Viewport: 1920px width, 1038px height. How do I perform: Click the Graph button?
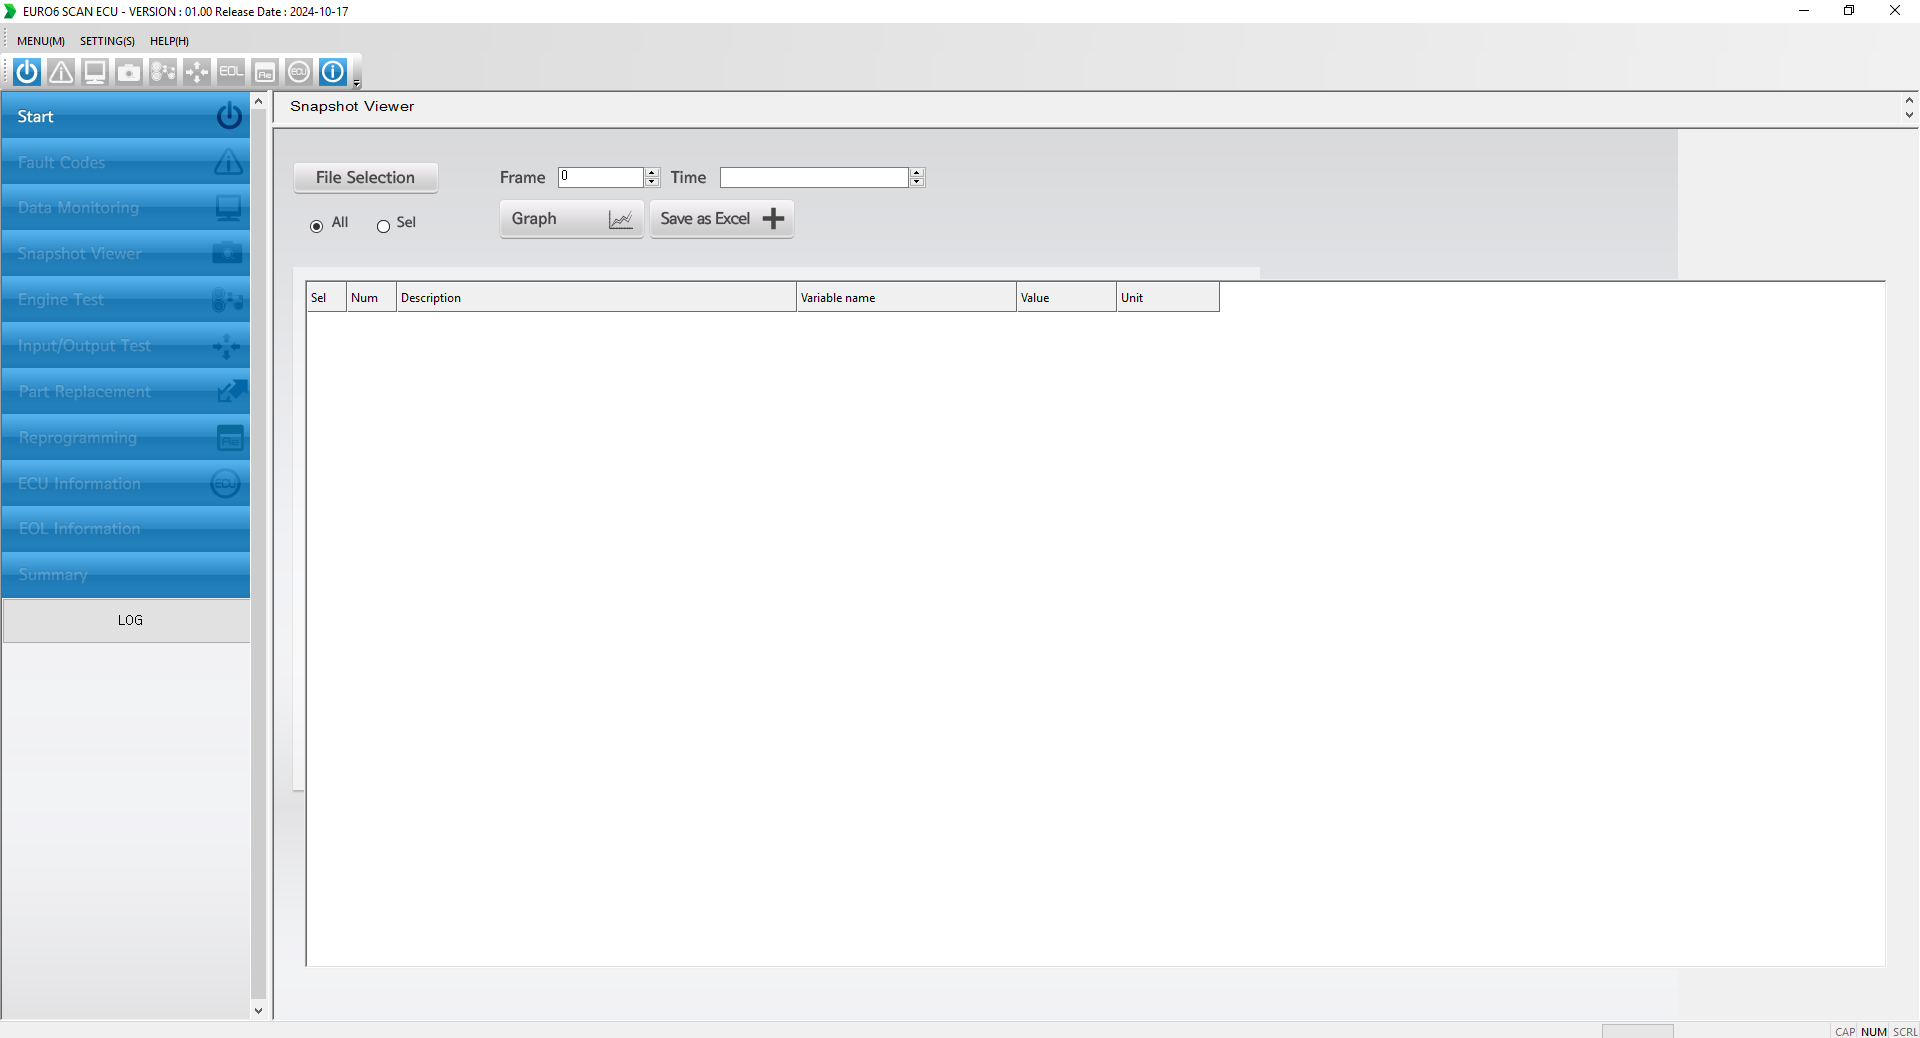(571, 219)
